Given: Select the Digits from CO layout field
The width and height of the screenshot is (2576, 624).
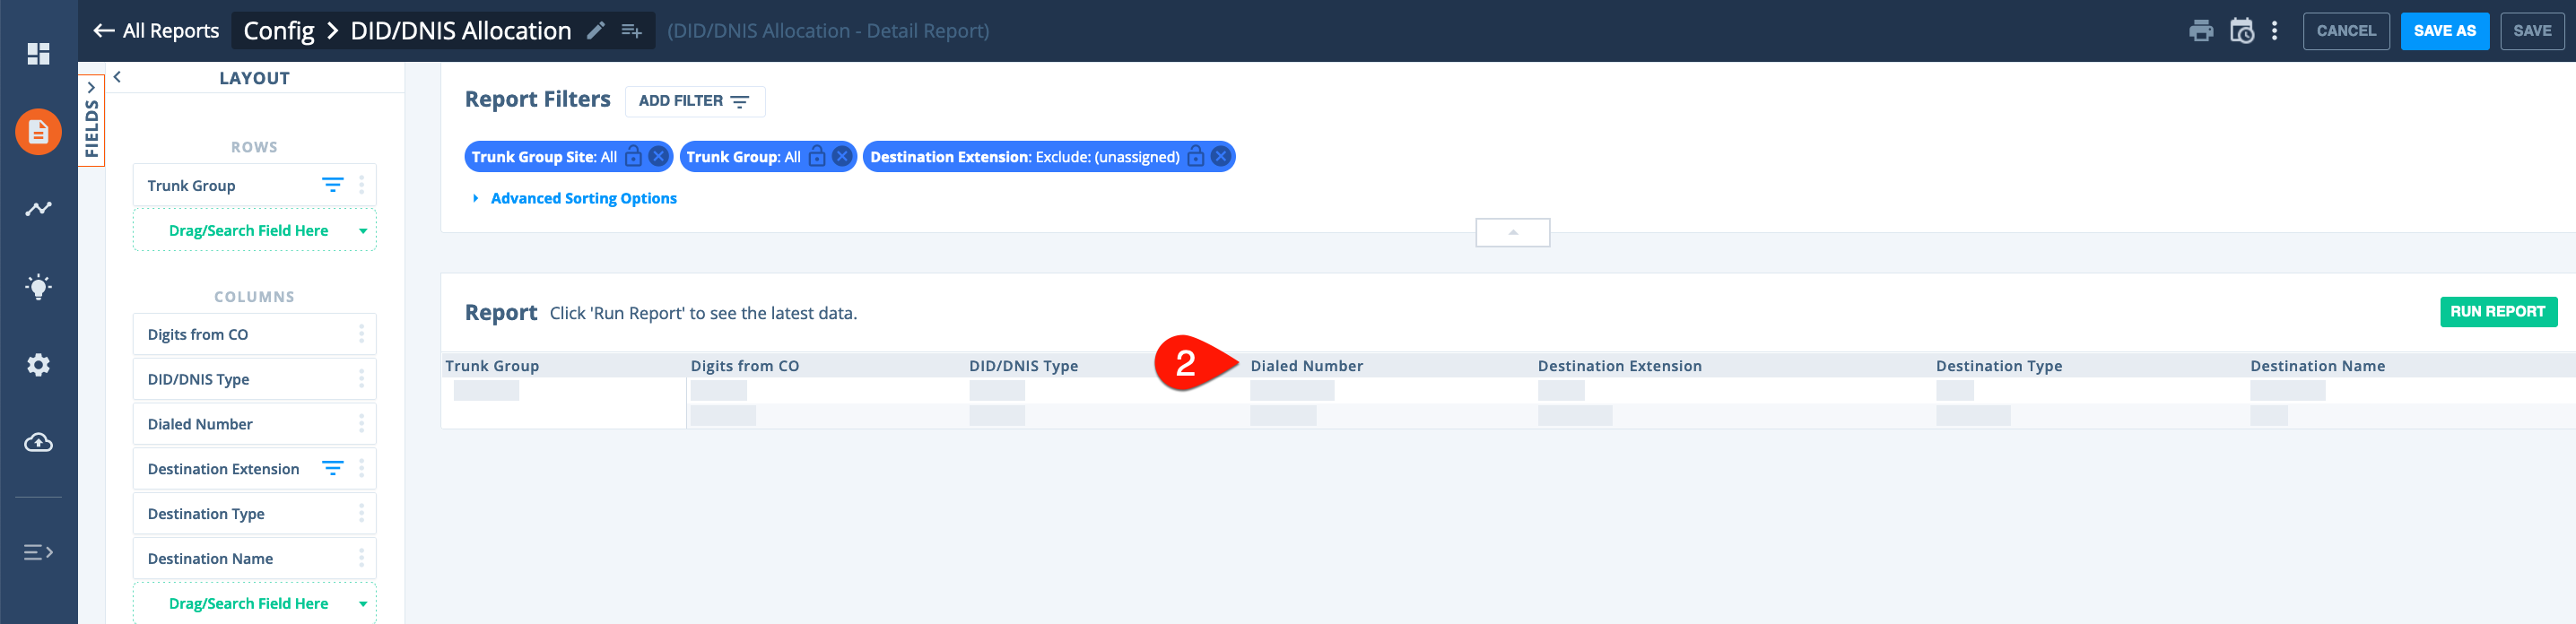Looking at the screenshot, I should (254, 334).
